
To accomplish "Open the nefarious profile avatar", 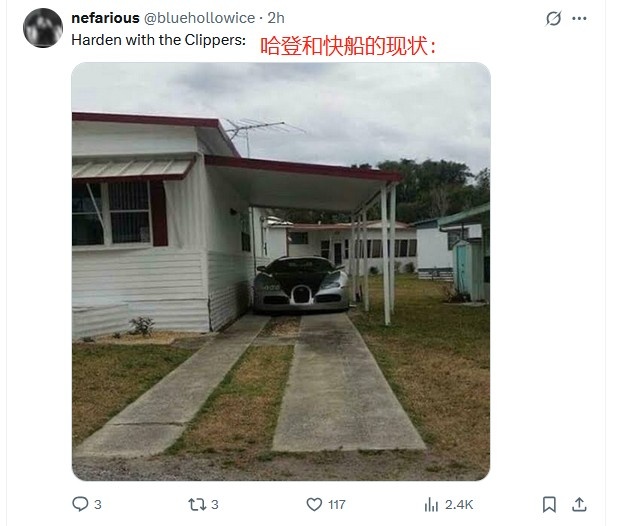I will pos(43,28).
